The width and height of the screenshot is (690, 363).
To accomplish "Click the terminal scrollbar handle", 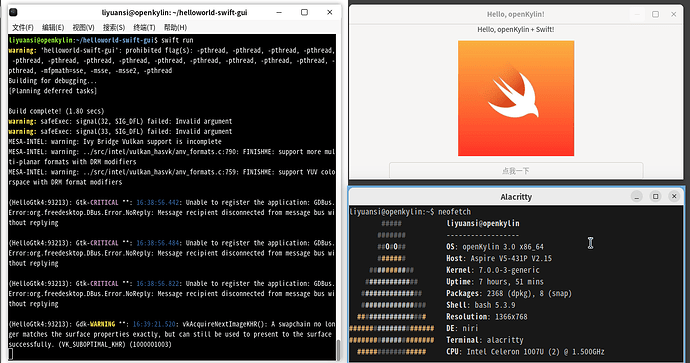I will (x=338, y=350).
